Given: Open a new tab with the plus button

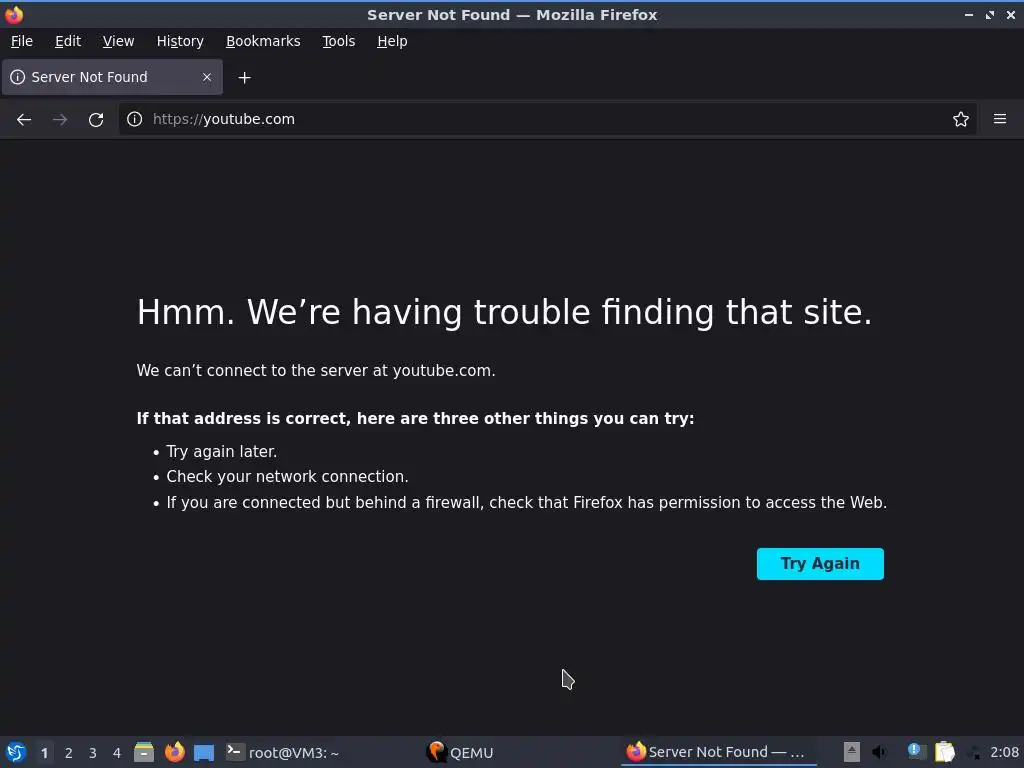Looking at the screenshot, I should [x=244, y=78].
